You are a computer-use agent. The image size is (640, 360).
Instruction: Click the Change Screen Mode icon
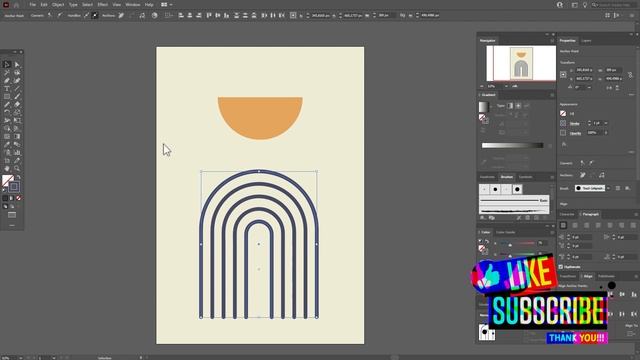click(12, 215)
